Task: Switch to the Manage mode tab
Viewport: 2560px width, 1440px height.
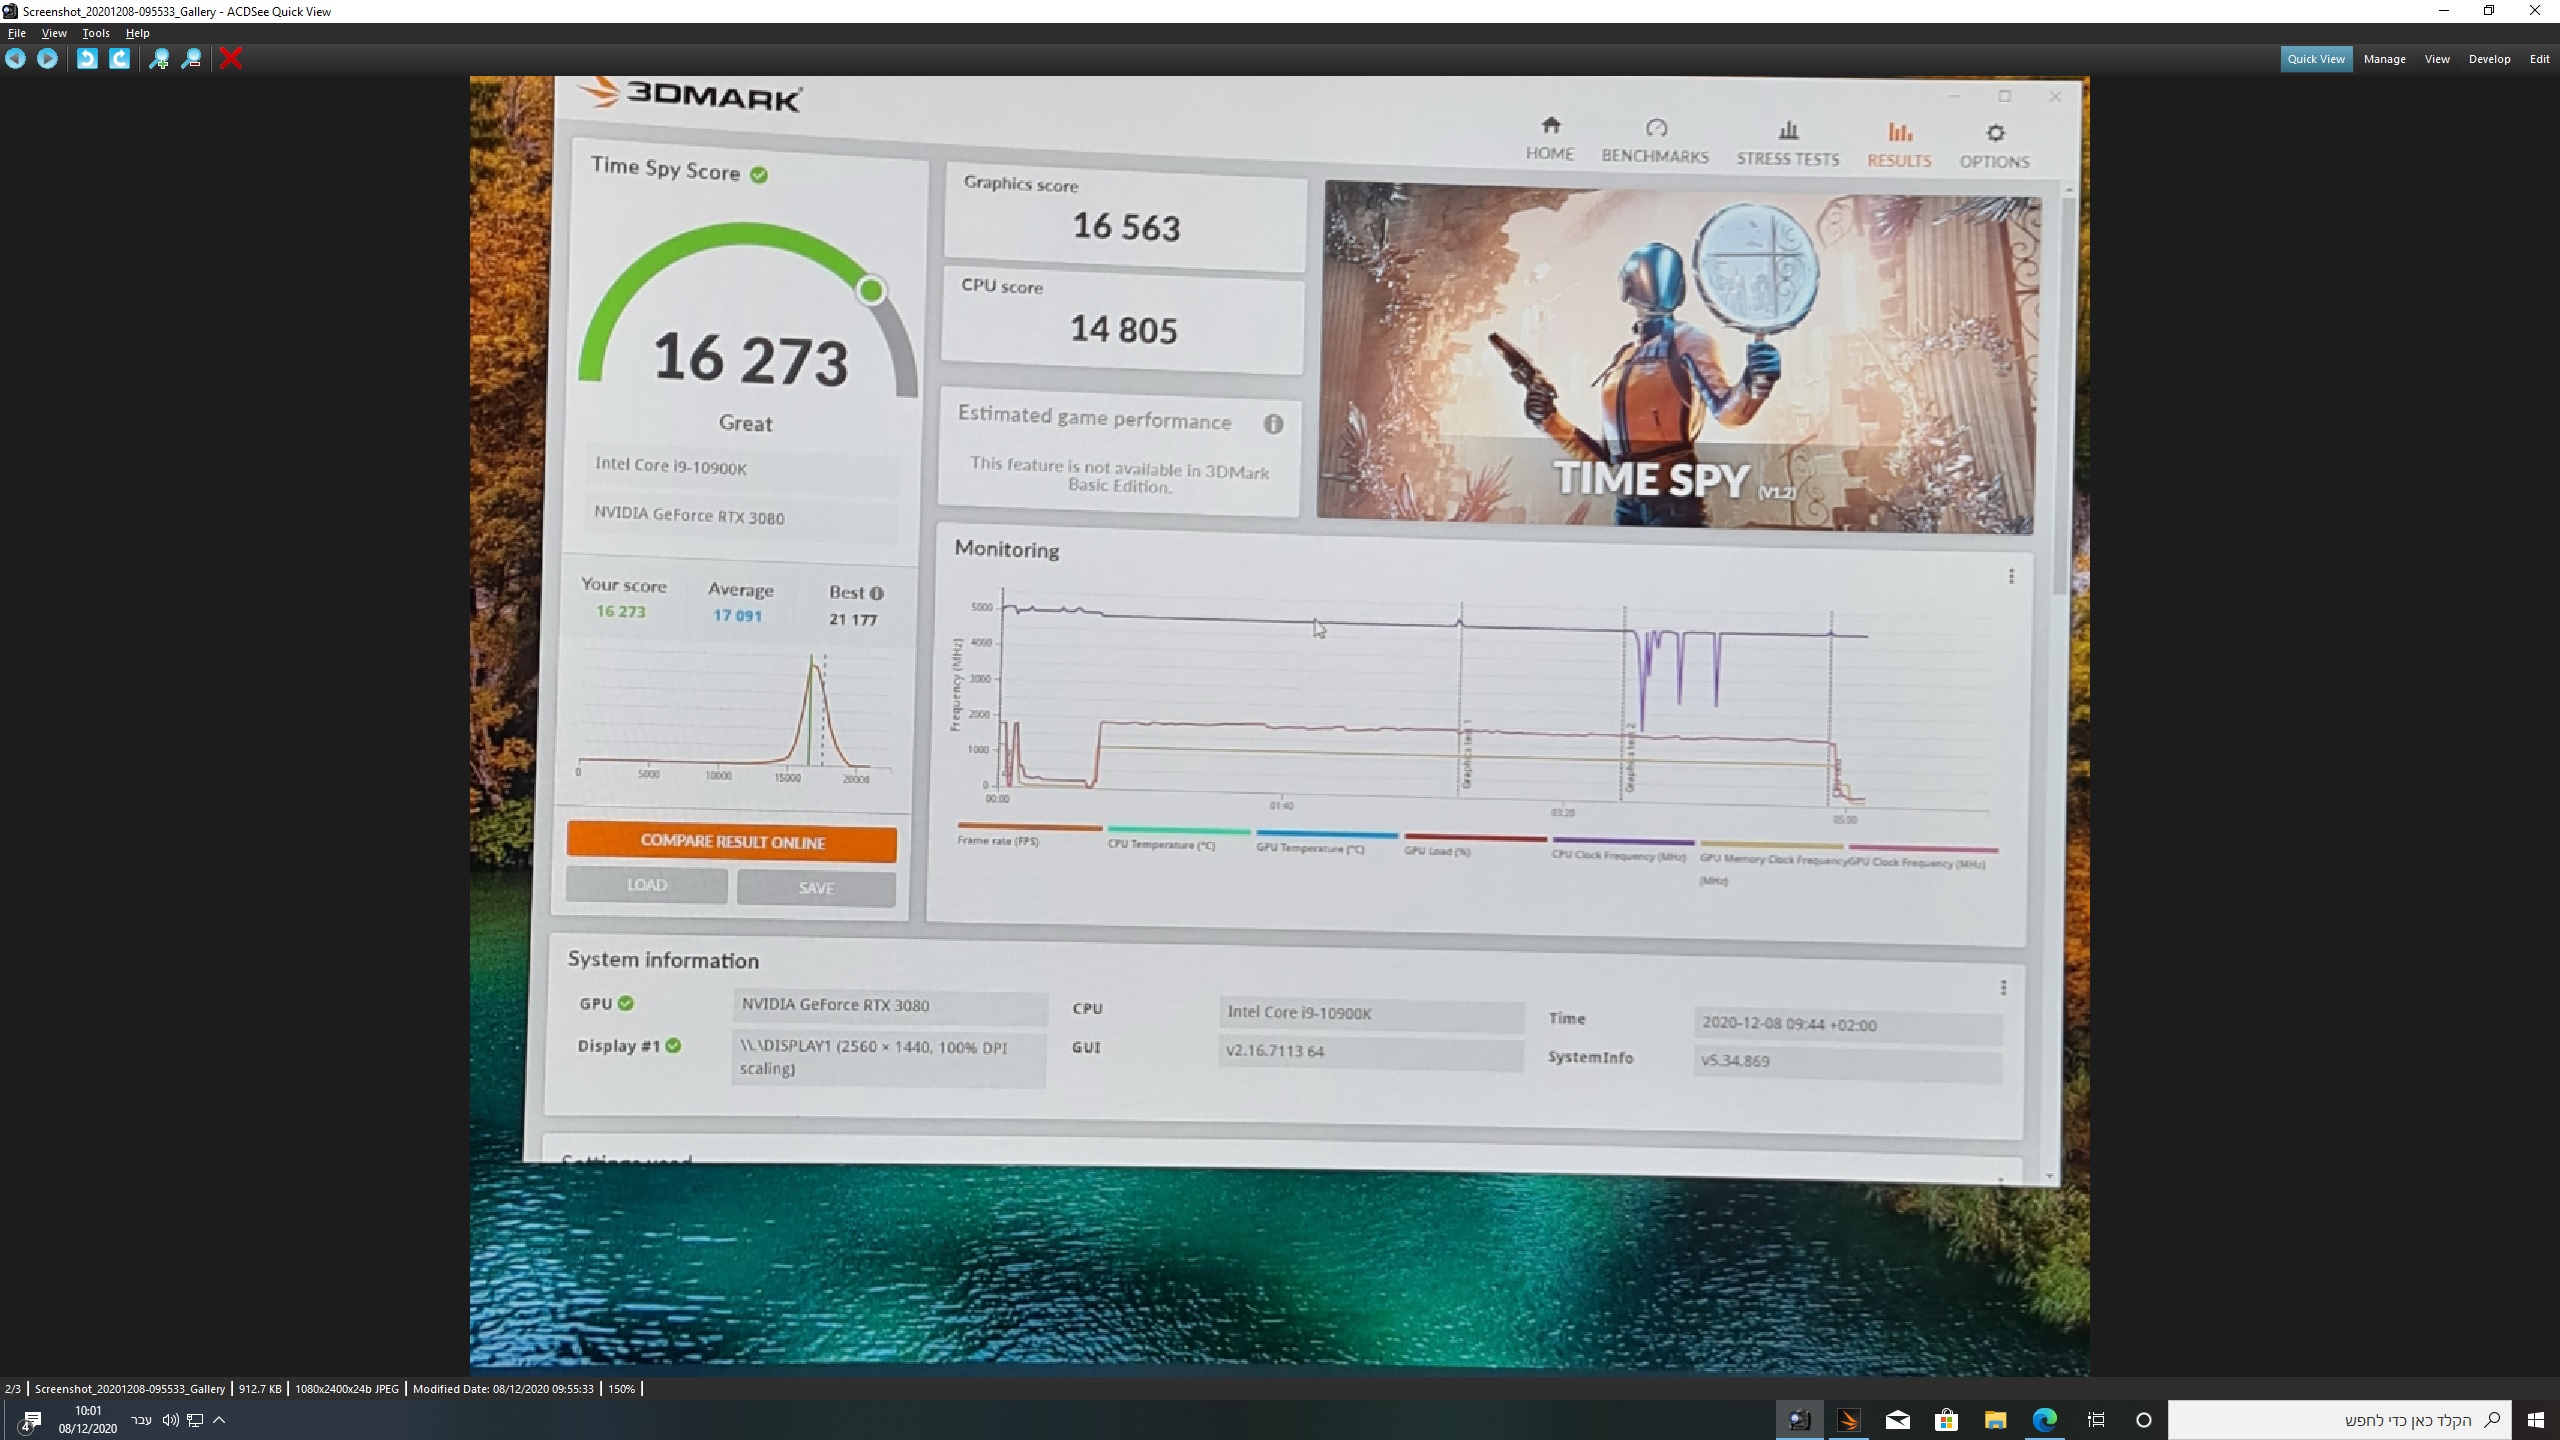Action: [2383, 58]
